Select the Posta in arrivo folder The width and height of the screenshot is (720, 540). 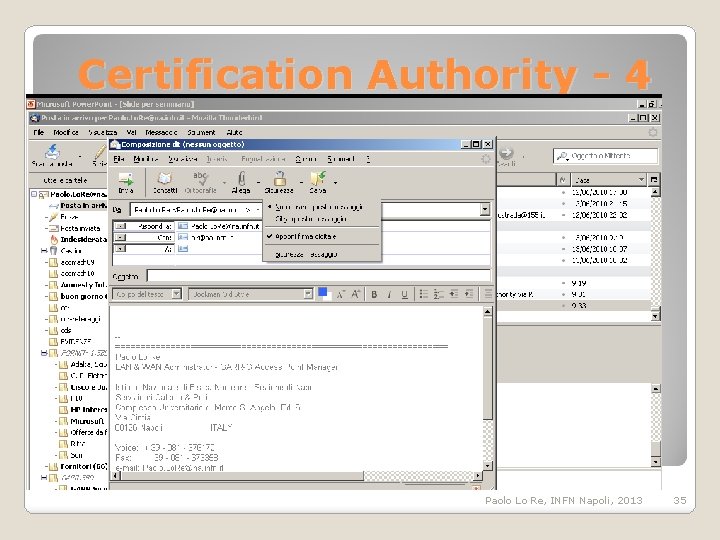click(84, 206)
